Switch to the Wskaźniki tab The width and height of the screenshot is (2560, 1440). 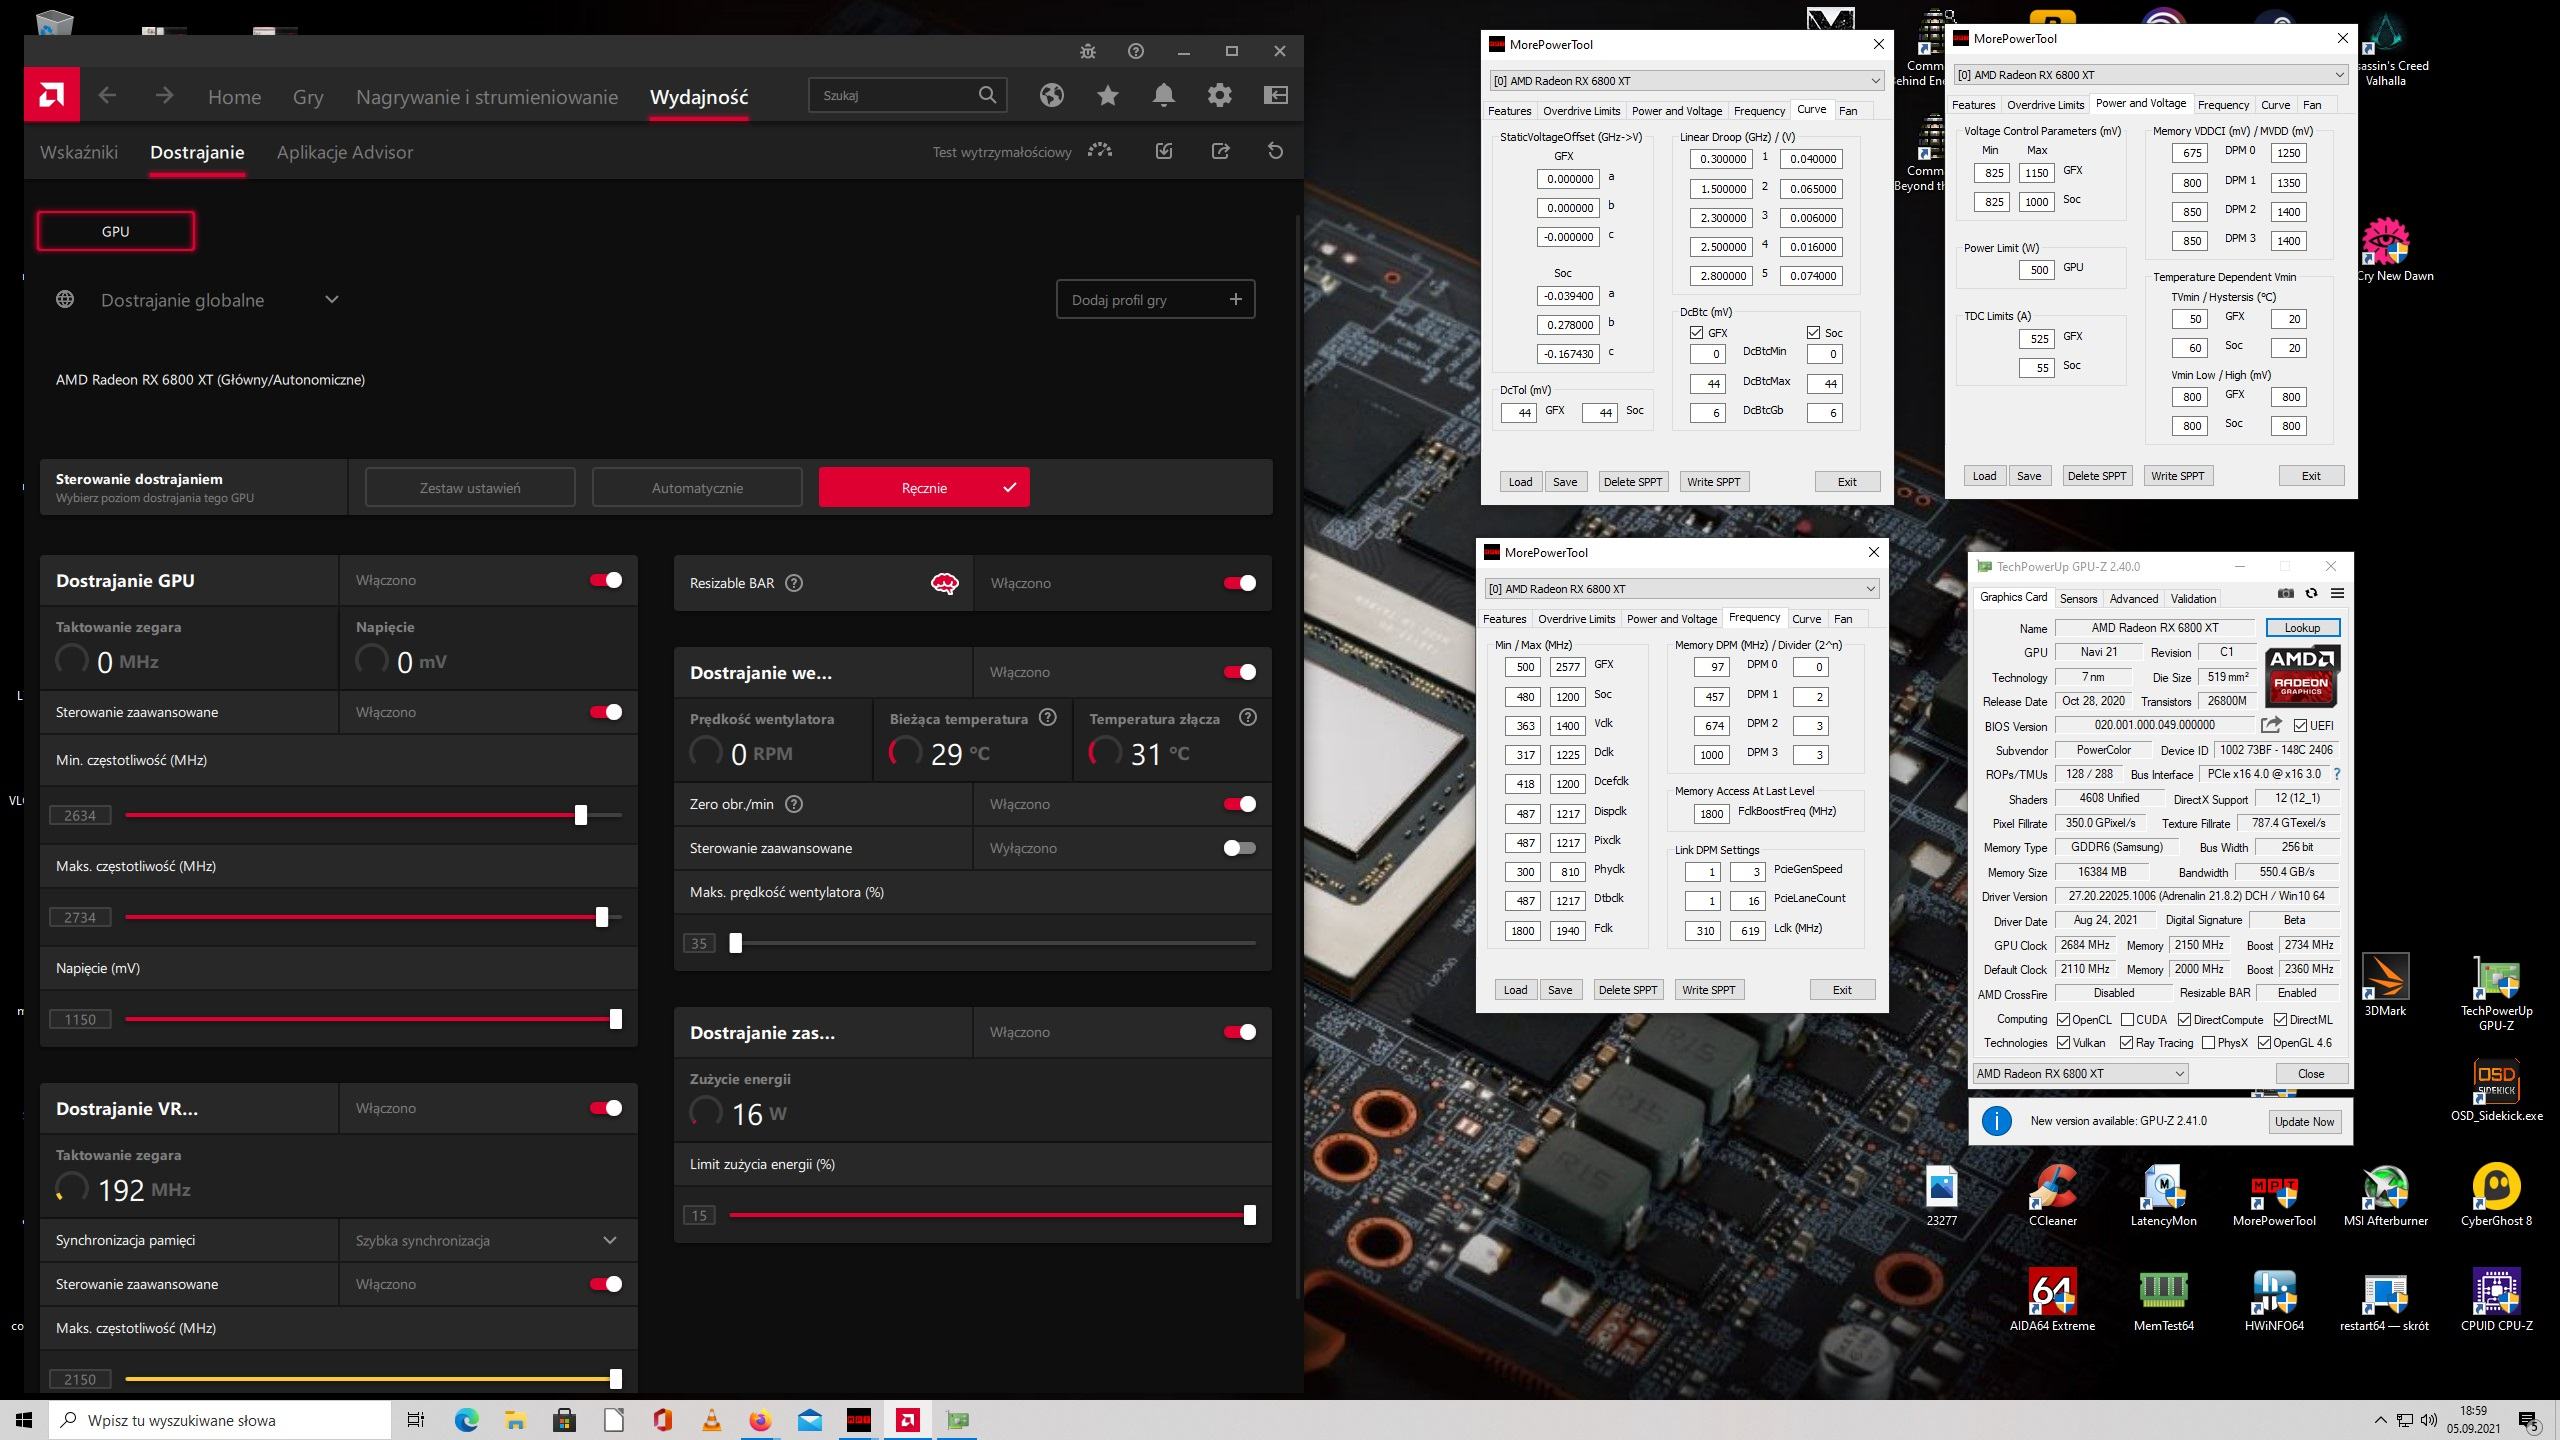(x=79, y=152)
